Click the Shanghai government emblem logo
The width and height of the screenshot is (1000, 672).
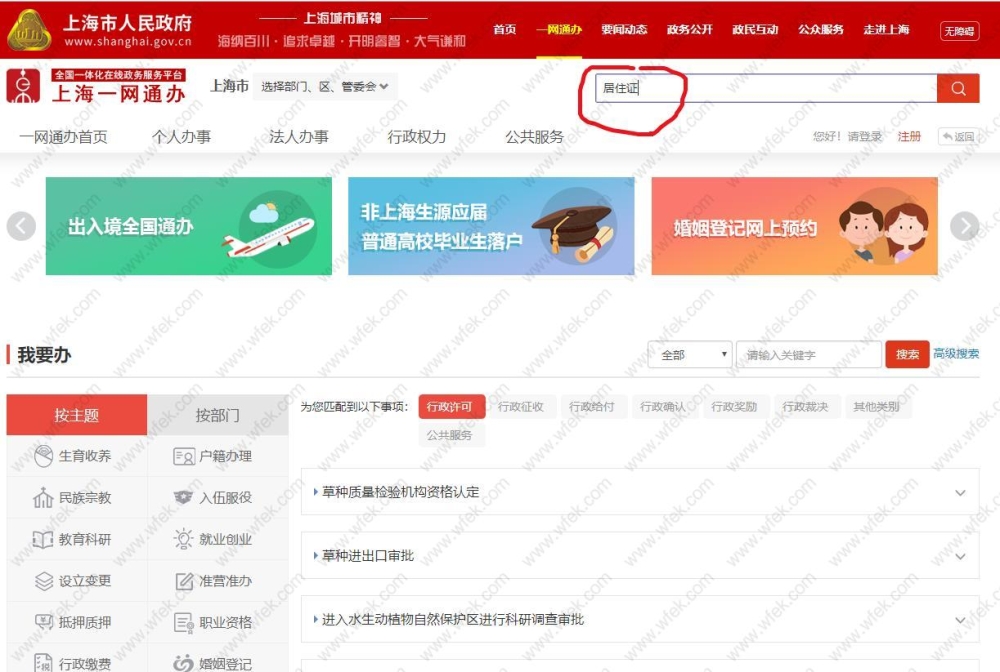[29, 30]
